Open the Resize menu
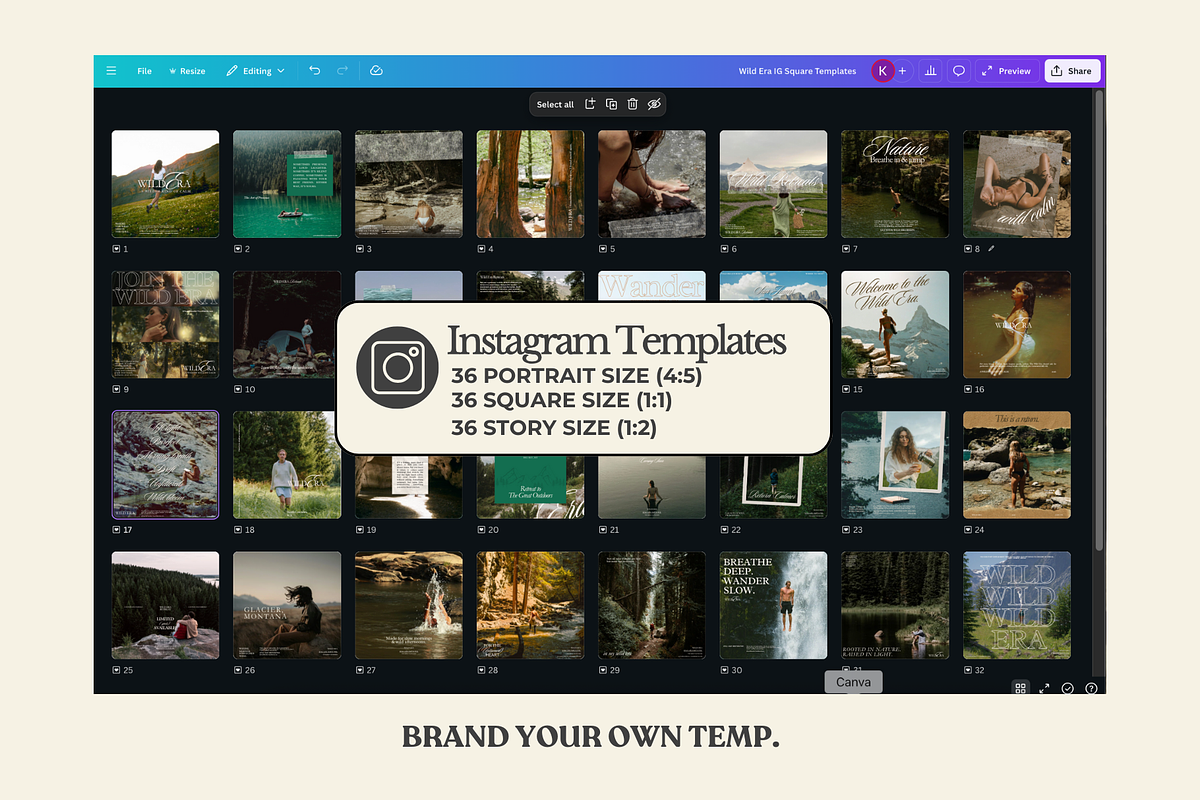The height and width of the screenshot is (800, 1200). (x=186, y=71)
